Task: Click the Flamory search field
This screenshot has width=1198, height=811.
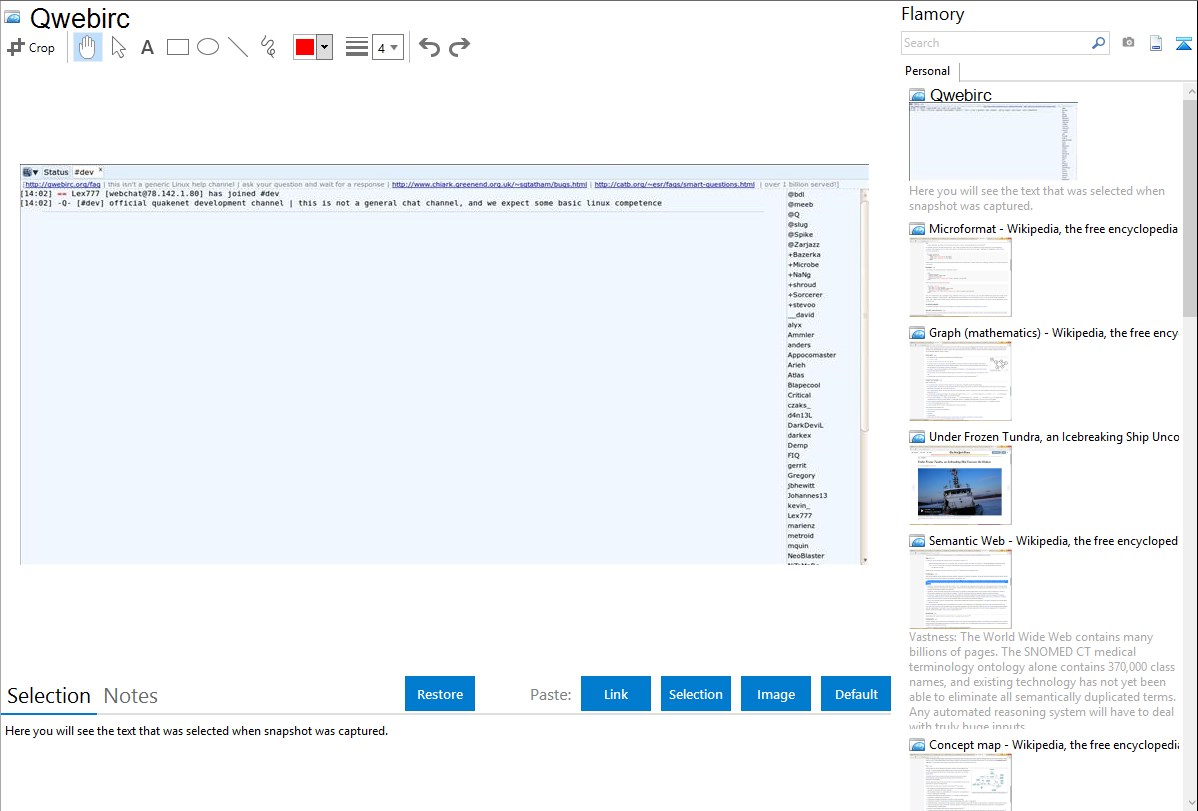Action: coord(995,43)
